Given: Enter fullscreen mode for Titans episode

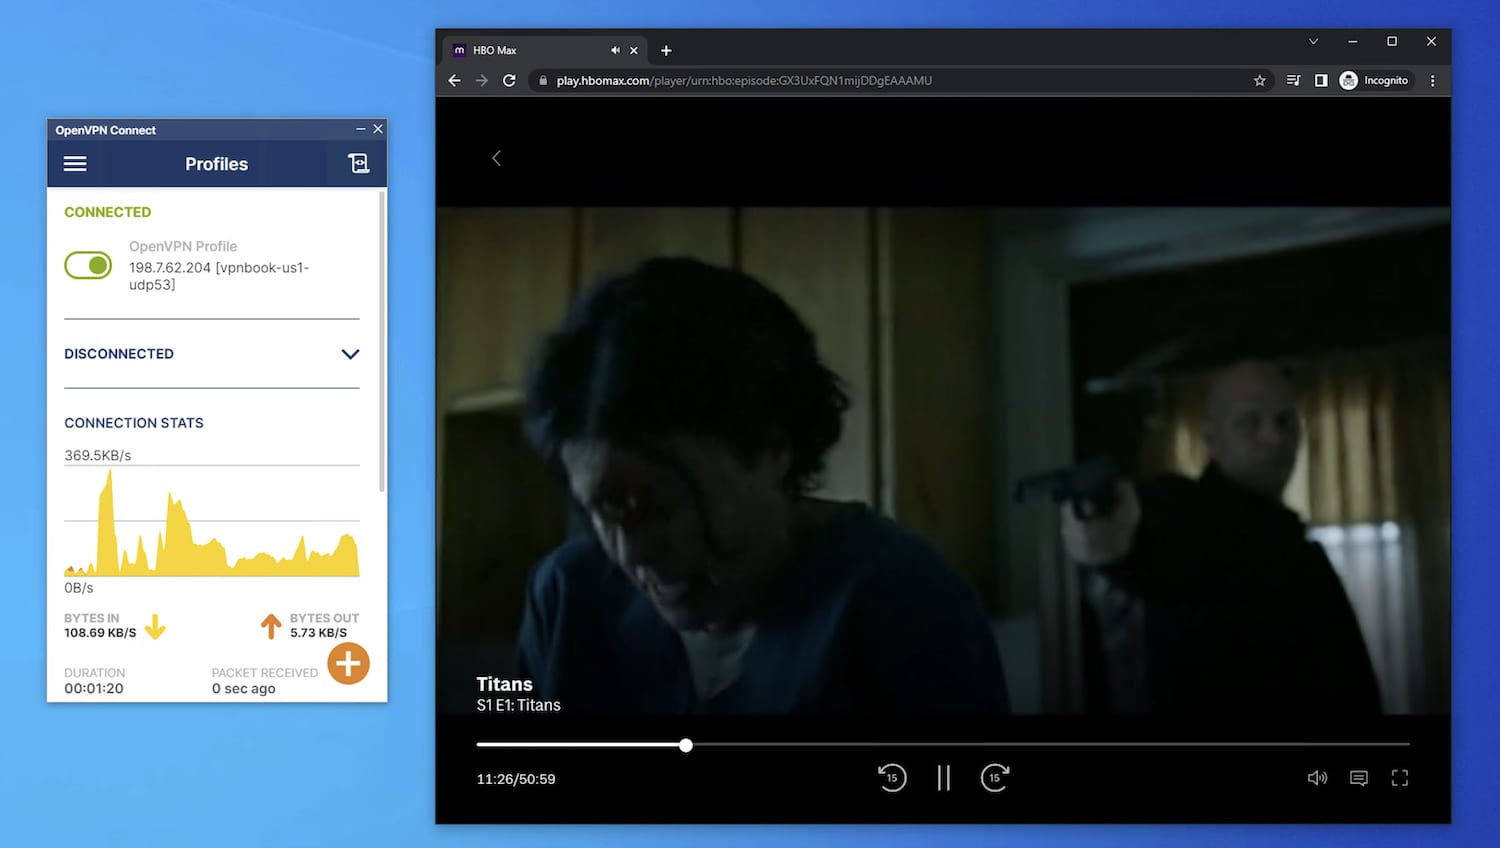Looking at the screenshot, I should (1400, 778).
